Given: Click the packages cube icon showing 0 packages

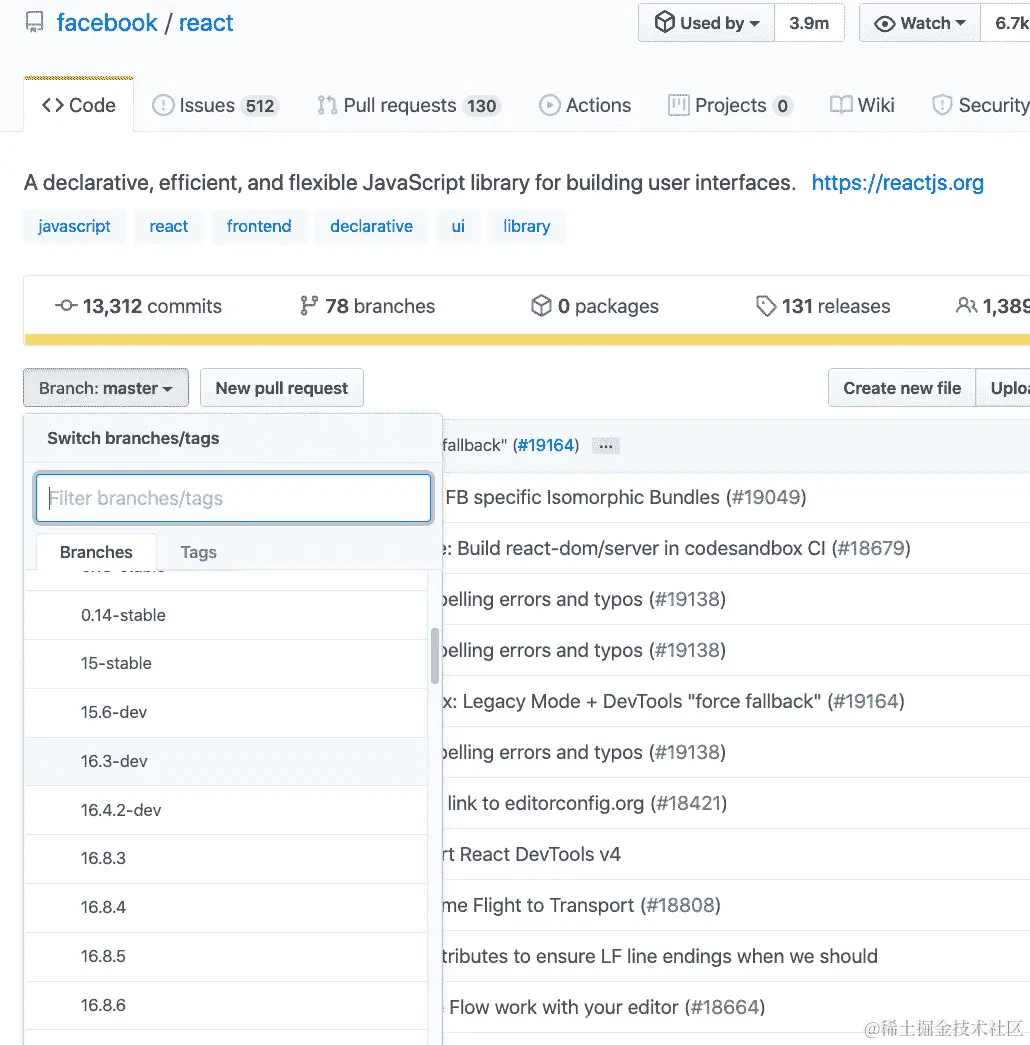Looking at the screenshot, I should click(541, 306).
